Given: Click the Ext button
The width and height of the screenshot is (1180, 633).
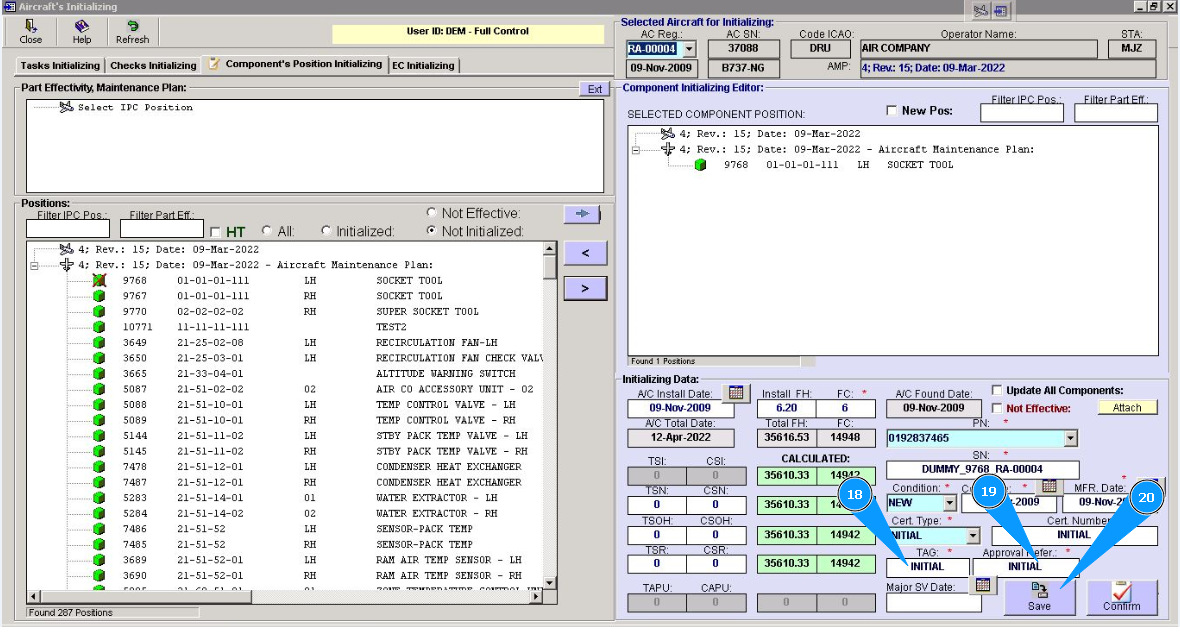Looking at the screenshot, I should click(x=594, y=89).
